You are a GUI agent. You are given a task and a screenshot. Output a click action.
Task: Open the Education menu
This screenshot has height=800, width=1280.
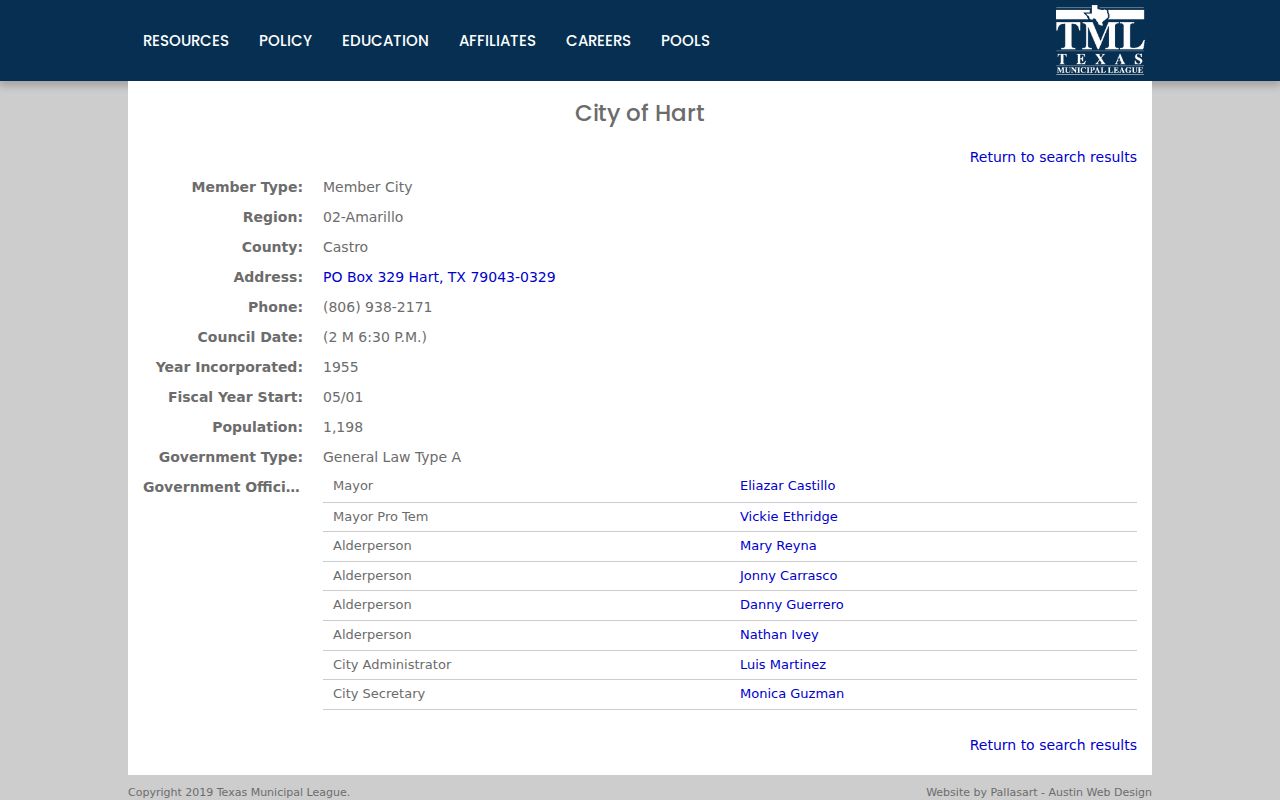(x=385, y=41)
